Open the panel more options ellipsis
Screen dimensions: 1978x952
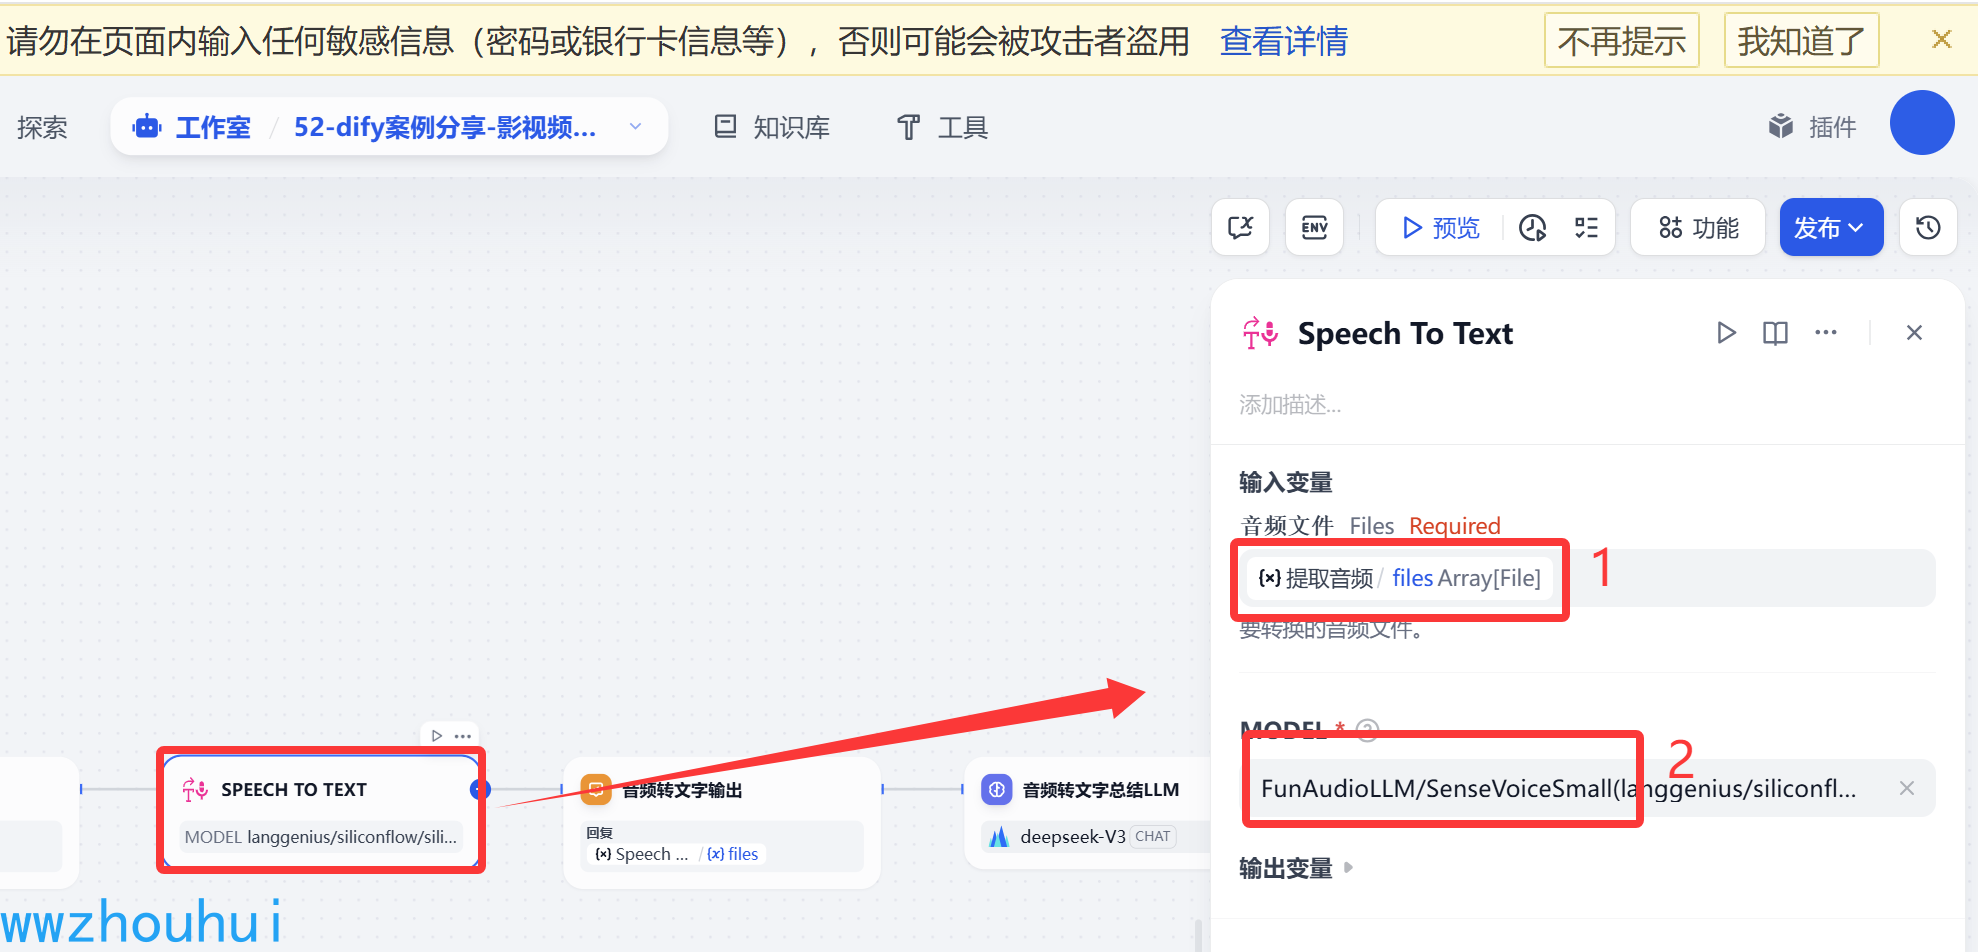coord(1826,333)
